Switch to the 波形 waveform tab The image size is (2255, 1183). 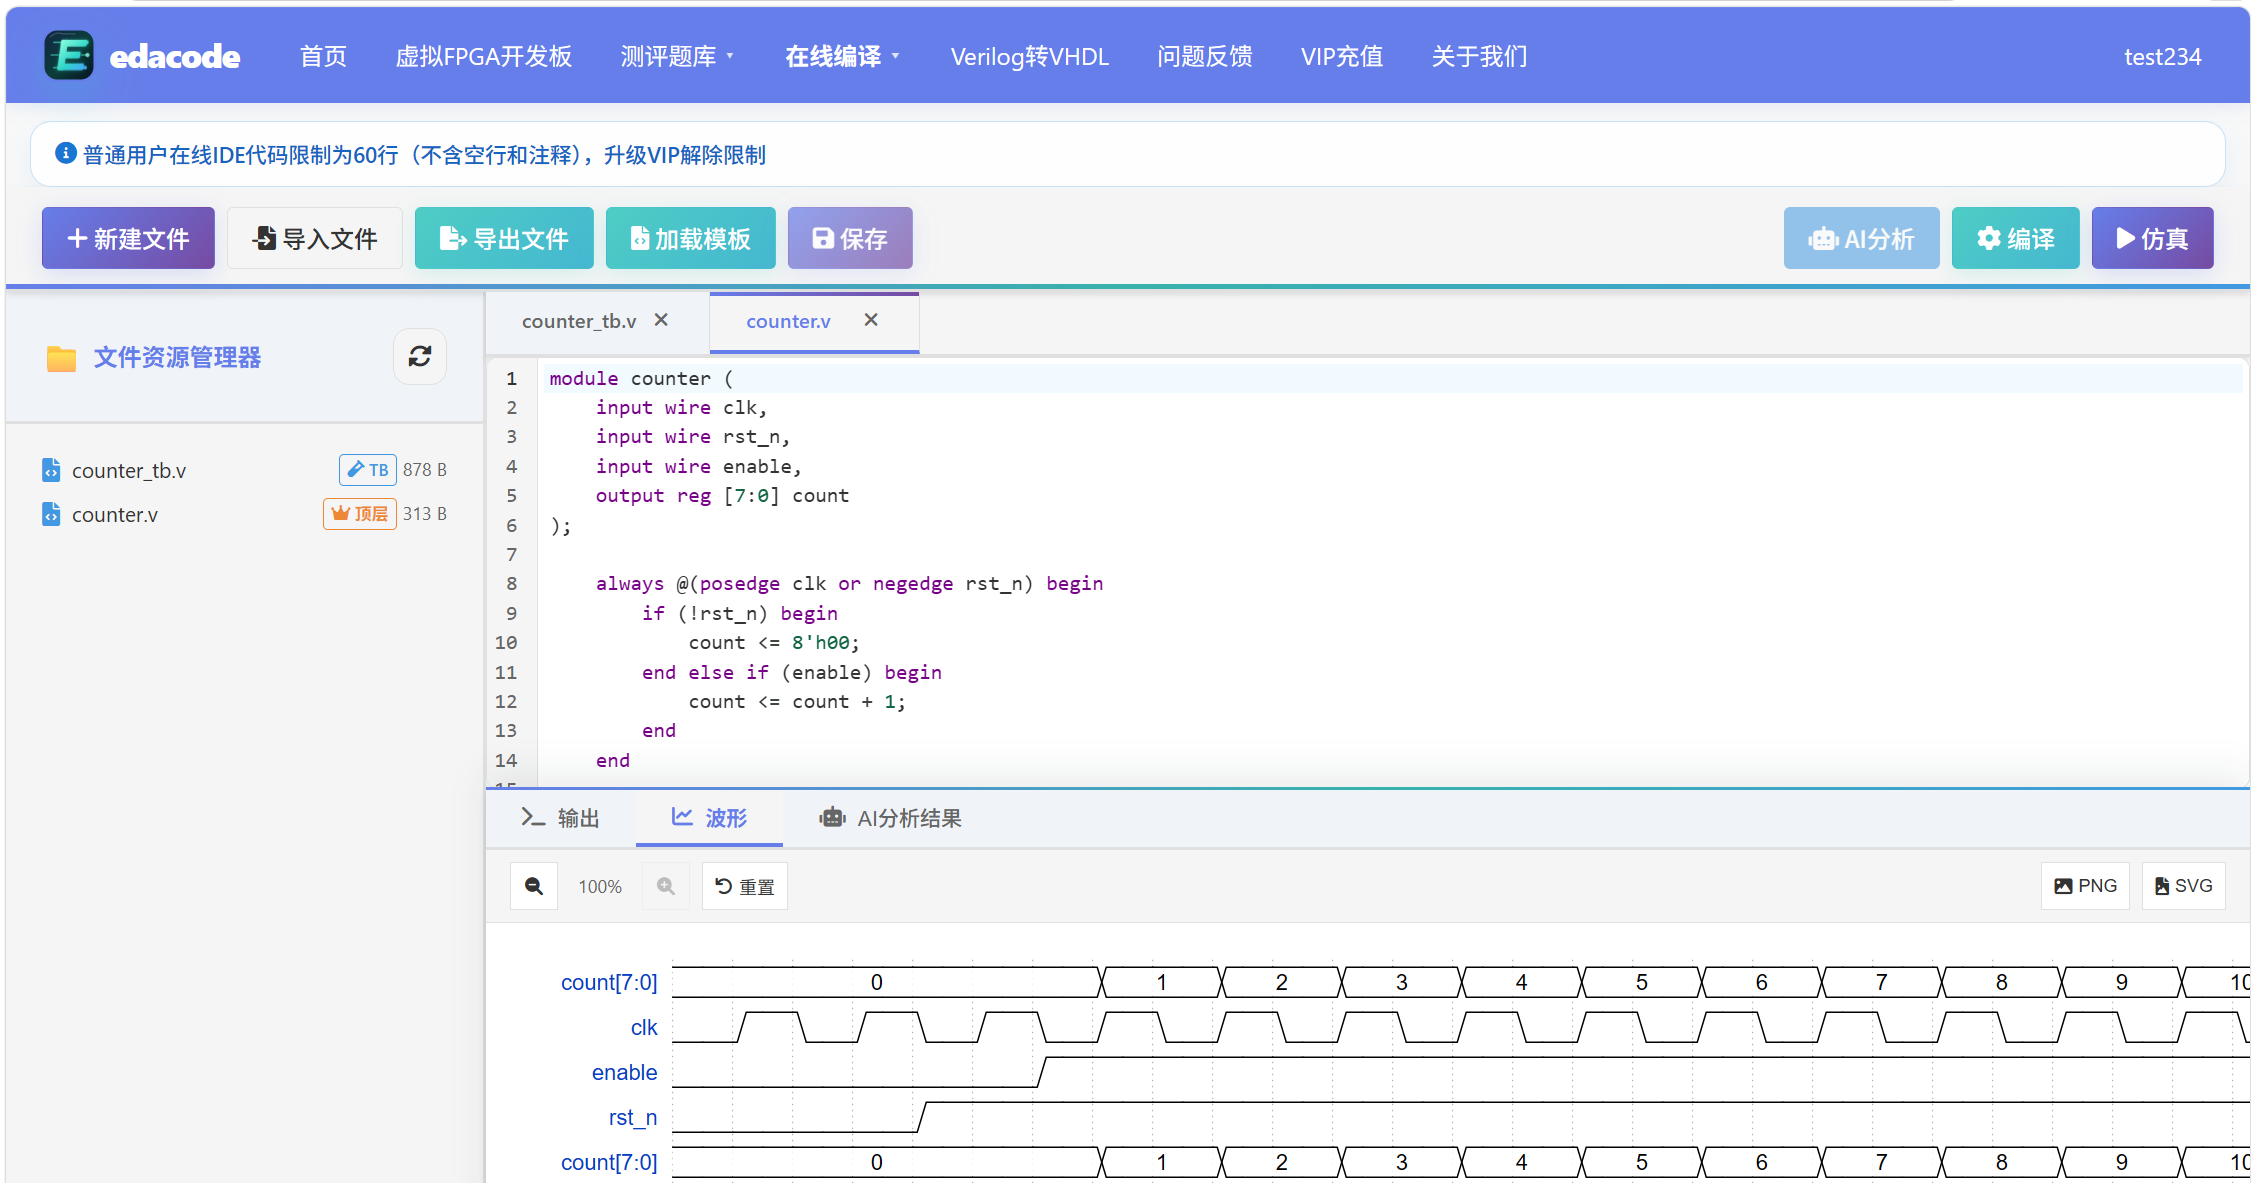pyautogui.click(x=709, y=817)
